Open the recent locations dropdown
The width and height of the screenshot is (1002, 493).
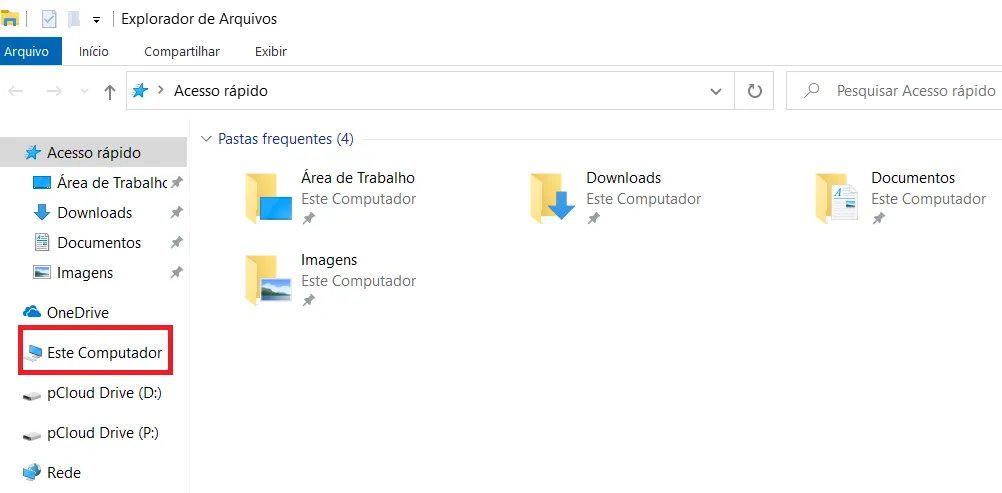click(x=84, y=91)
